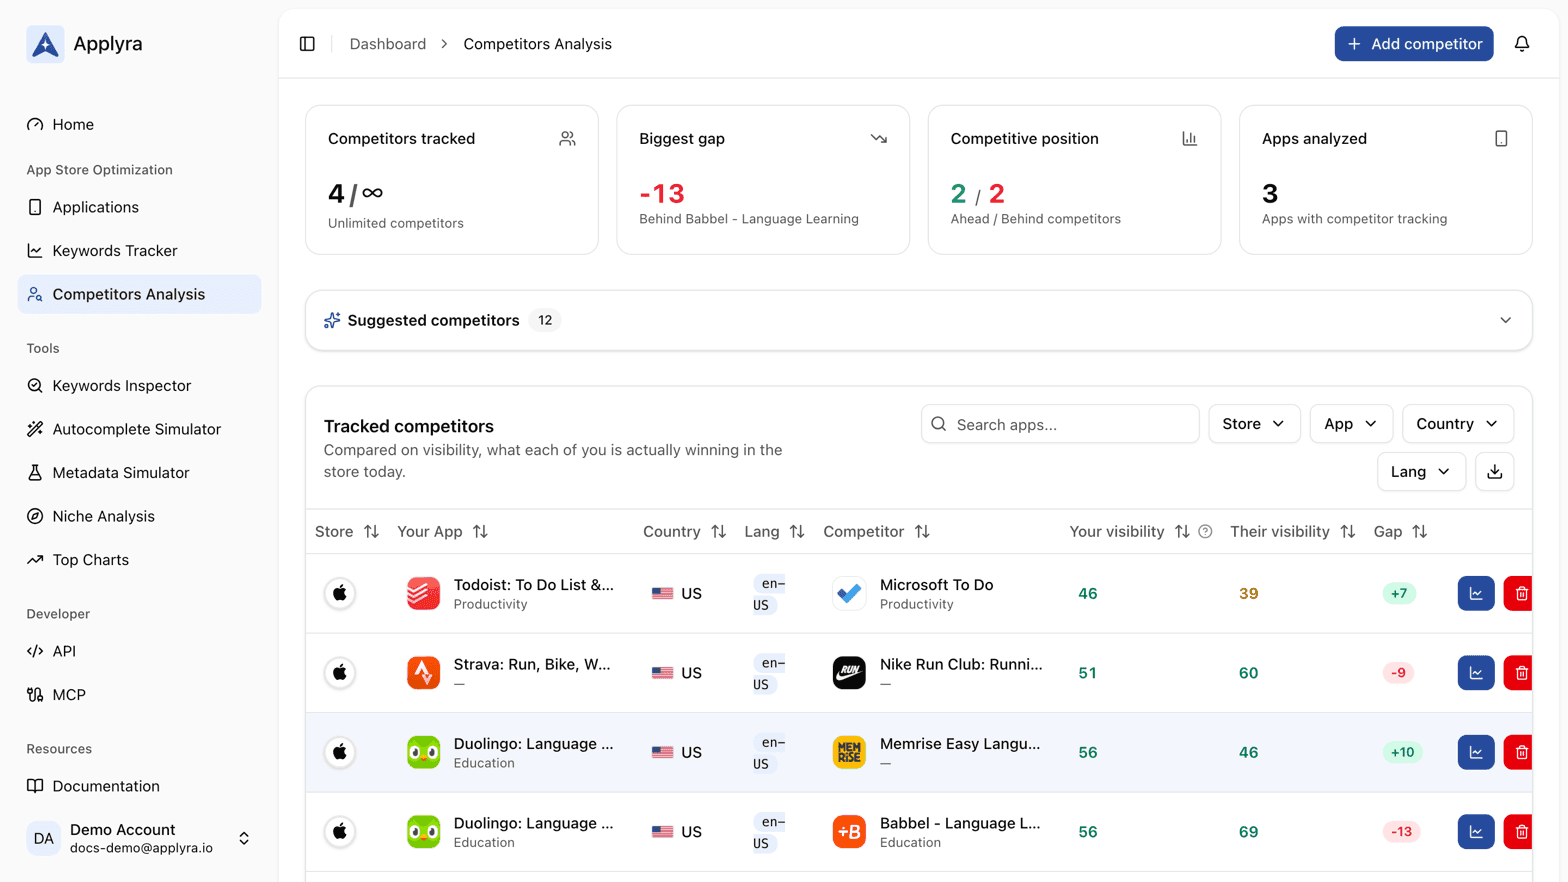Open Applications in sidebar
Viewport: 1568px width, 882px height.
click(140, 207)
